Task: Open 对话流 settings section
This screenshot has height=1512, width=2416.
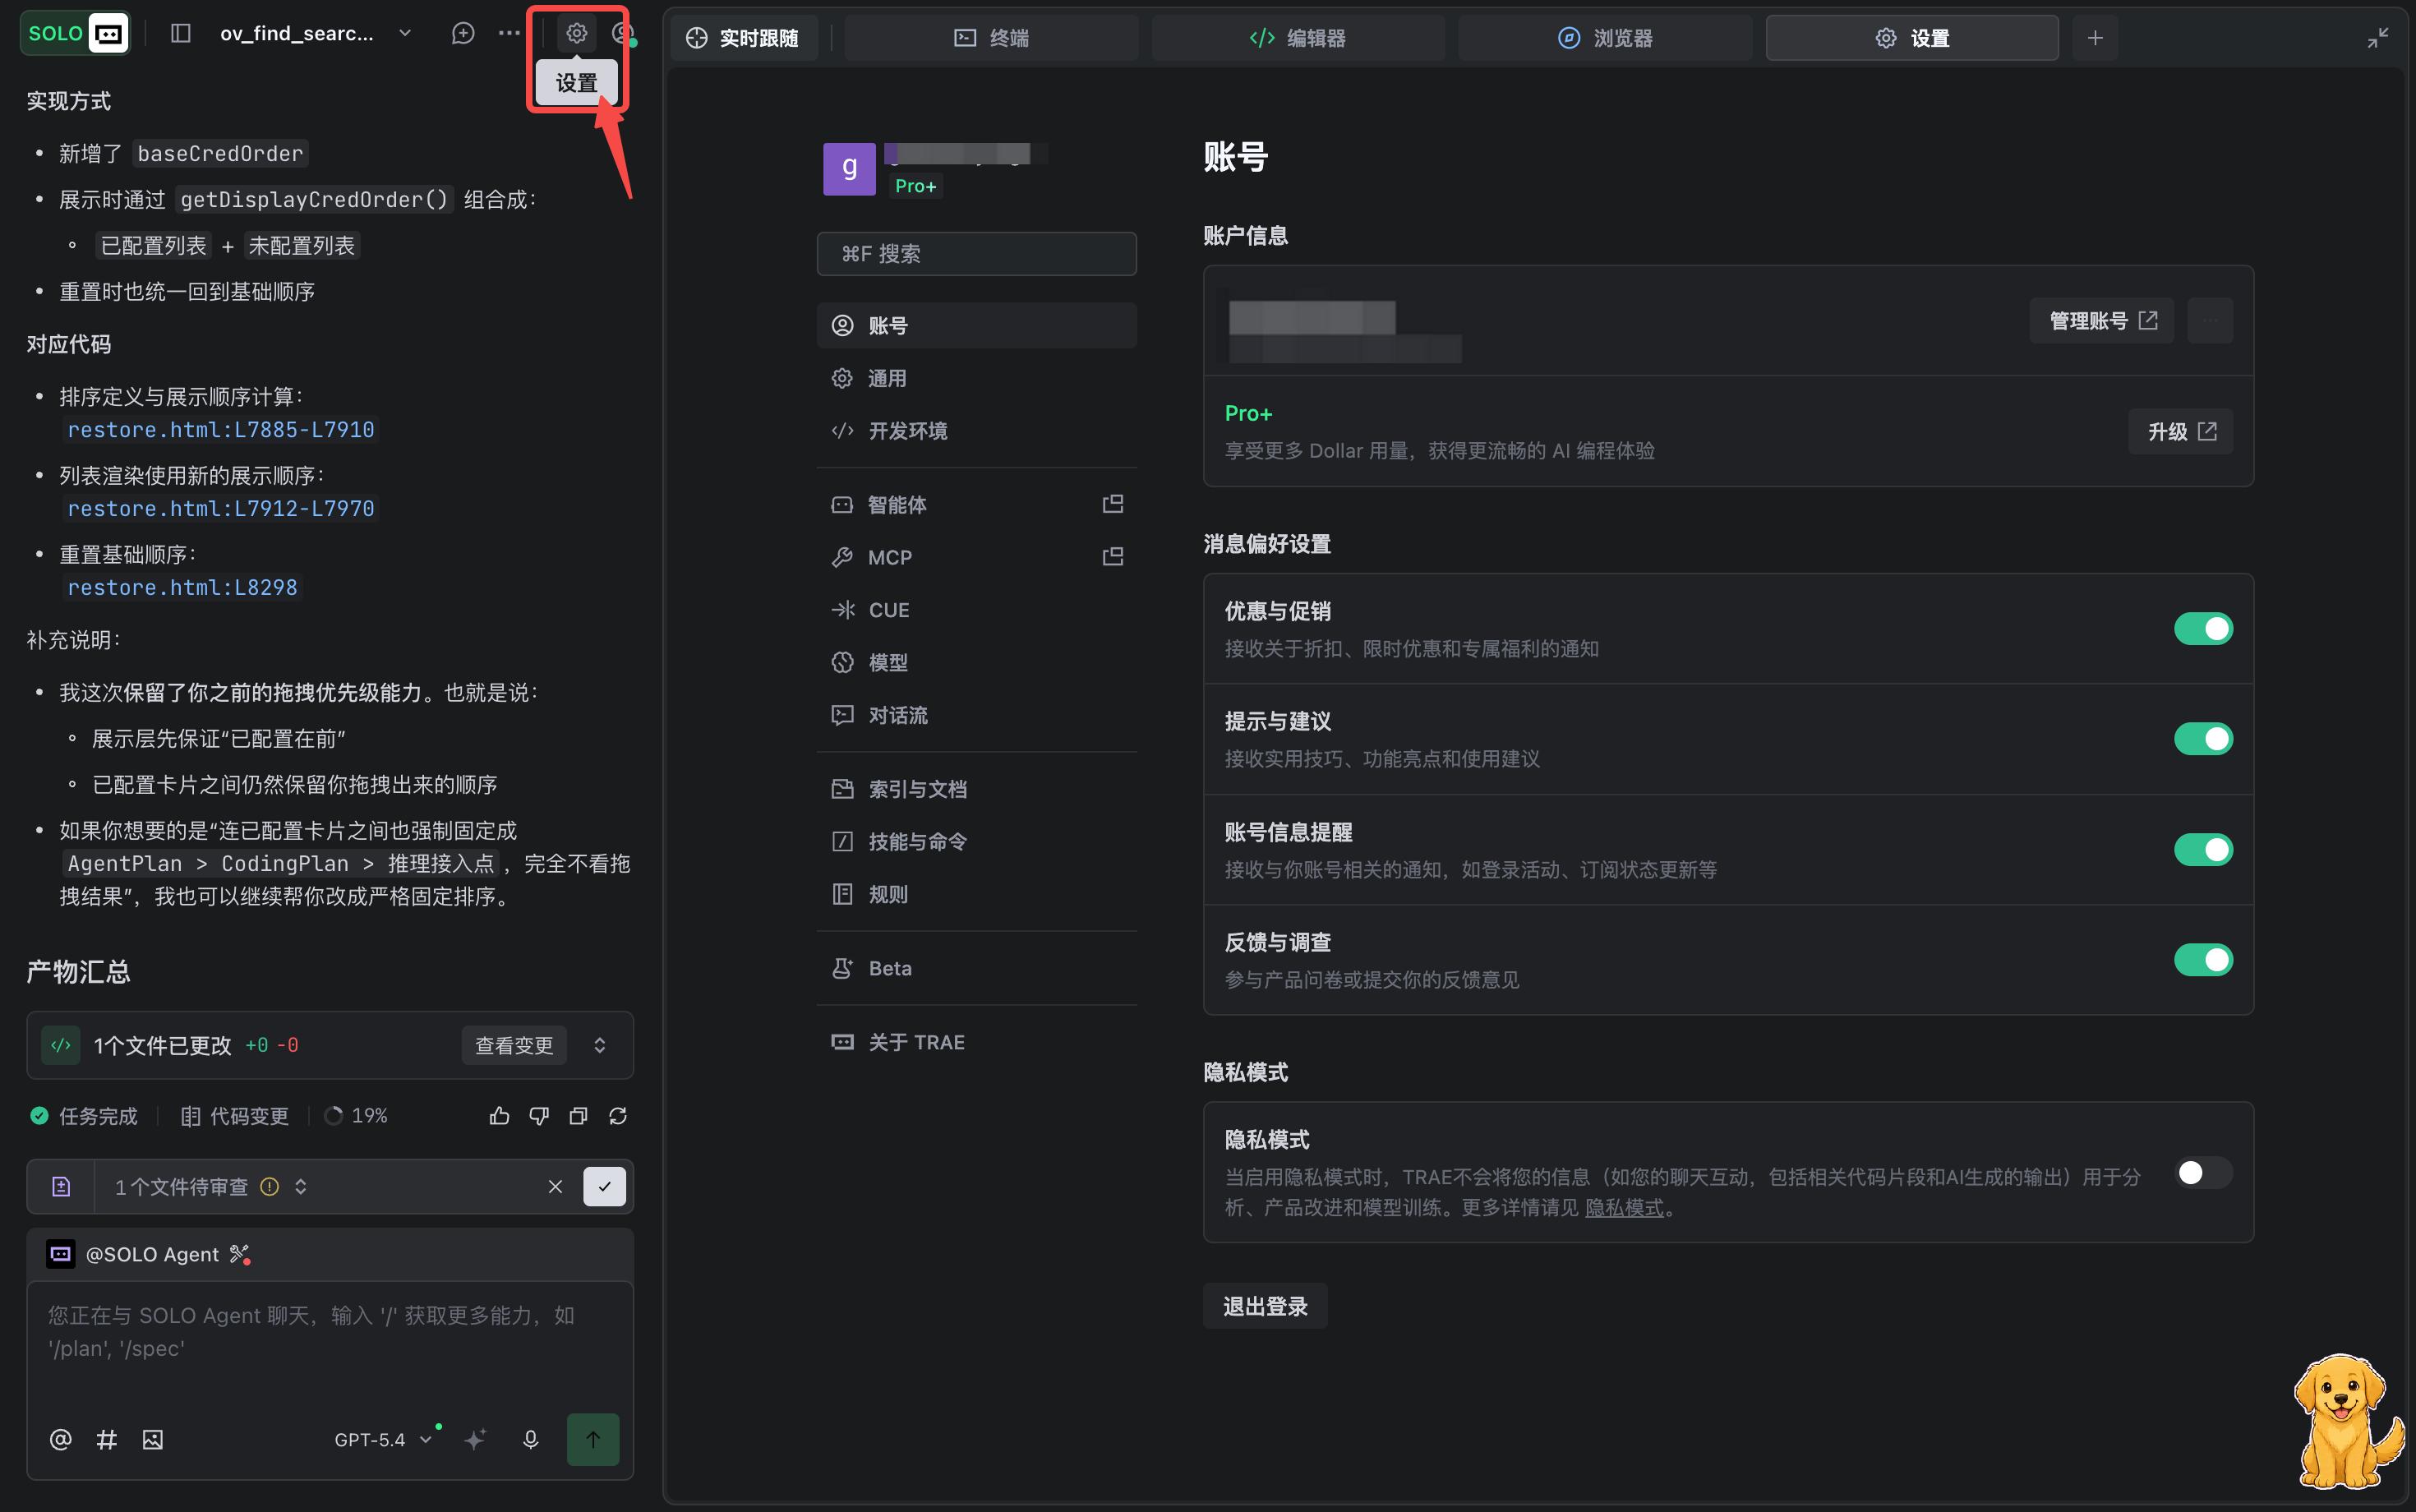Action: [976, 715]
